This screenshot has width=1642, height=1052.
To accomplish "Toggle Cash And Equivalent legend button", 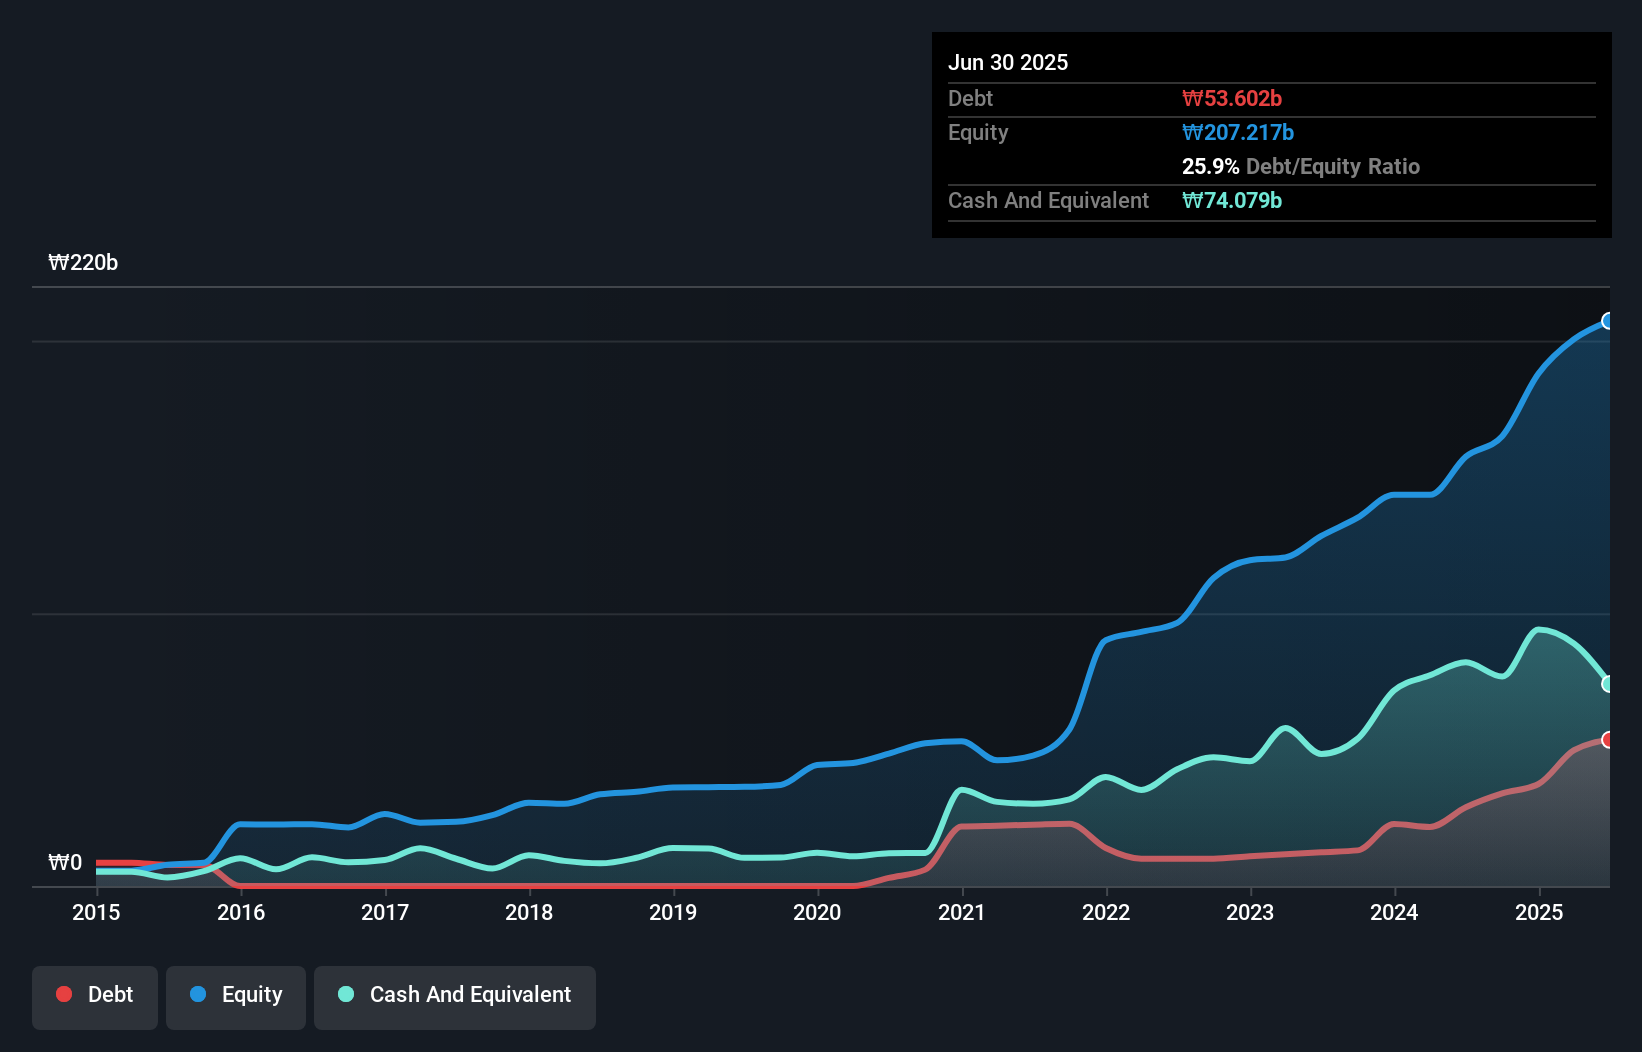I will click(455, 996).
